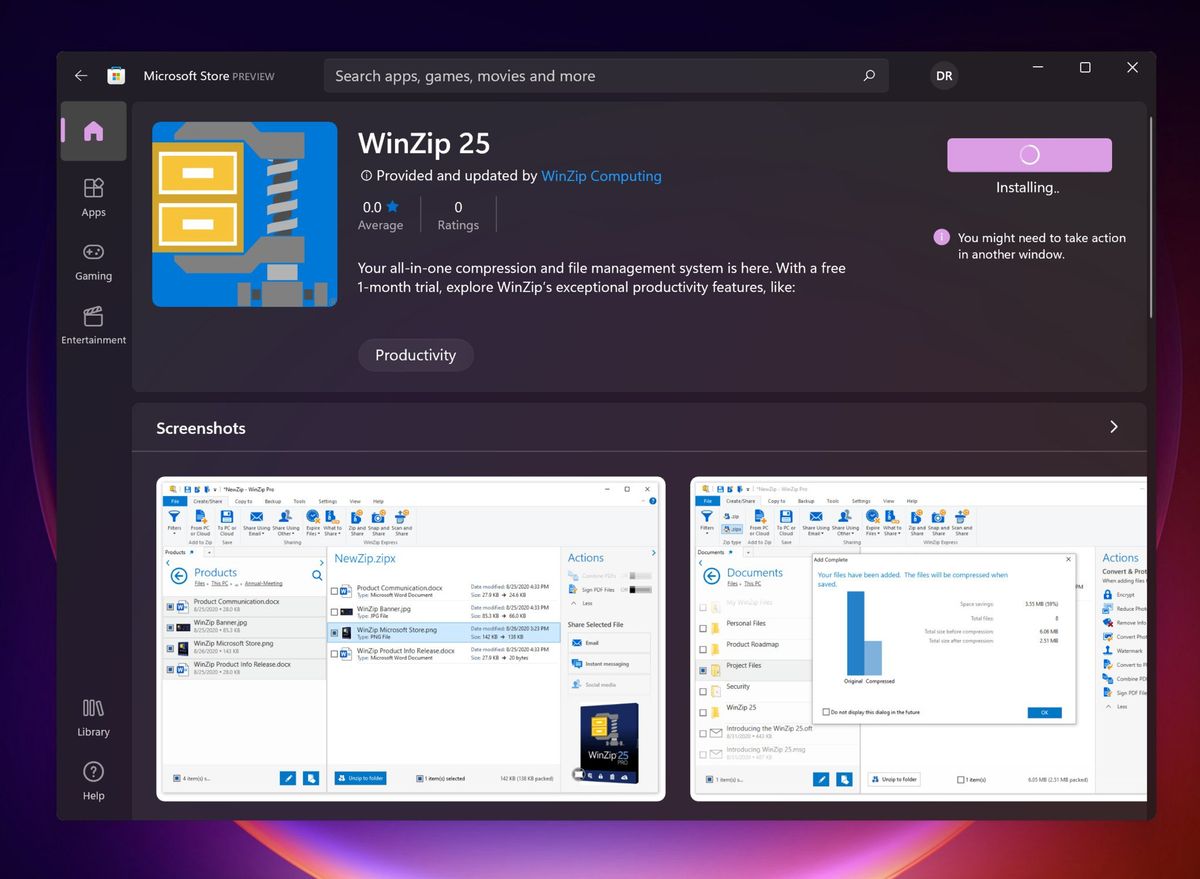This screenshot has width=1200, height=879.
Task: Open the first WinZip screenshot
Action: tap(410, 637)
